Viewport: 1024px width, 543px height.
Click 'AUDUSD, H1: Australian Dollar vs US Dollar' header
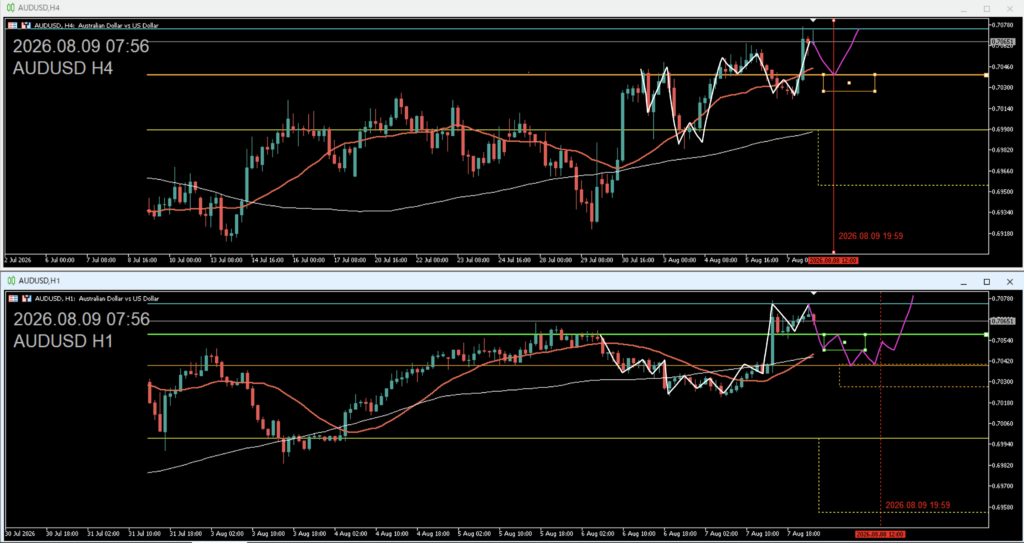[96, 299]
